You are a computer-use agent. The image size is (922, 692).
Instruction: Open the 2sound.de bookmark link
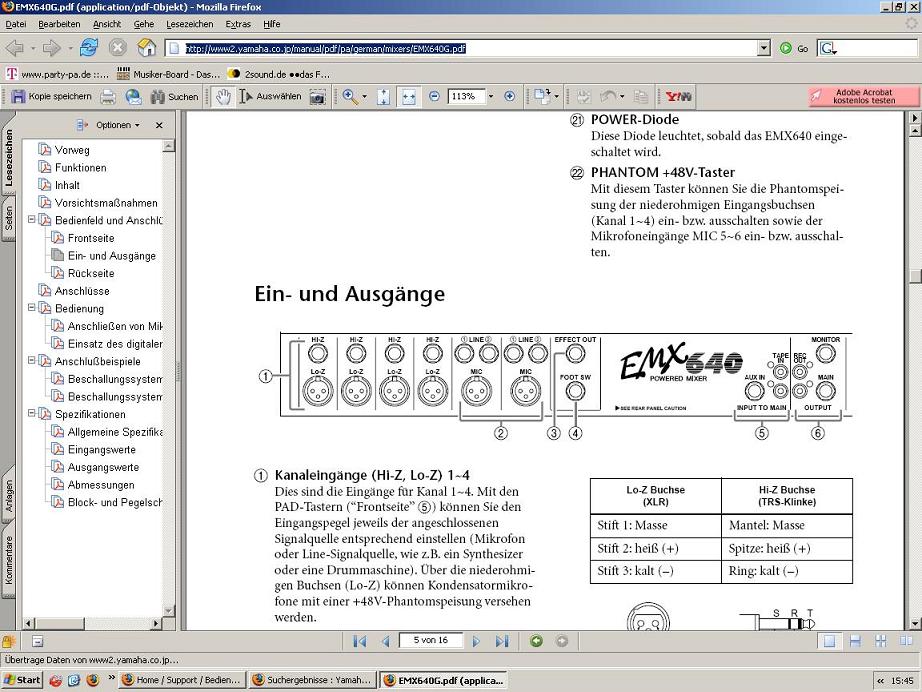pos(279,74)
